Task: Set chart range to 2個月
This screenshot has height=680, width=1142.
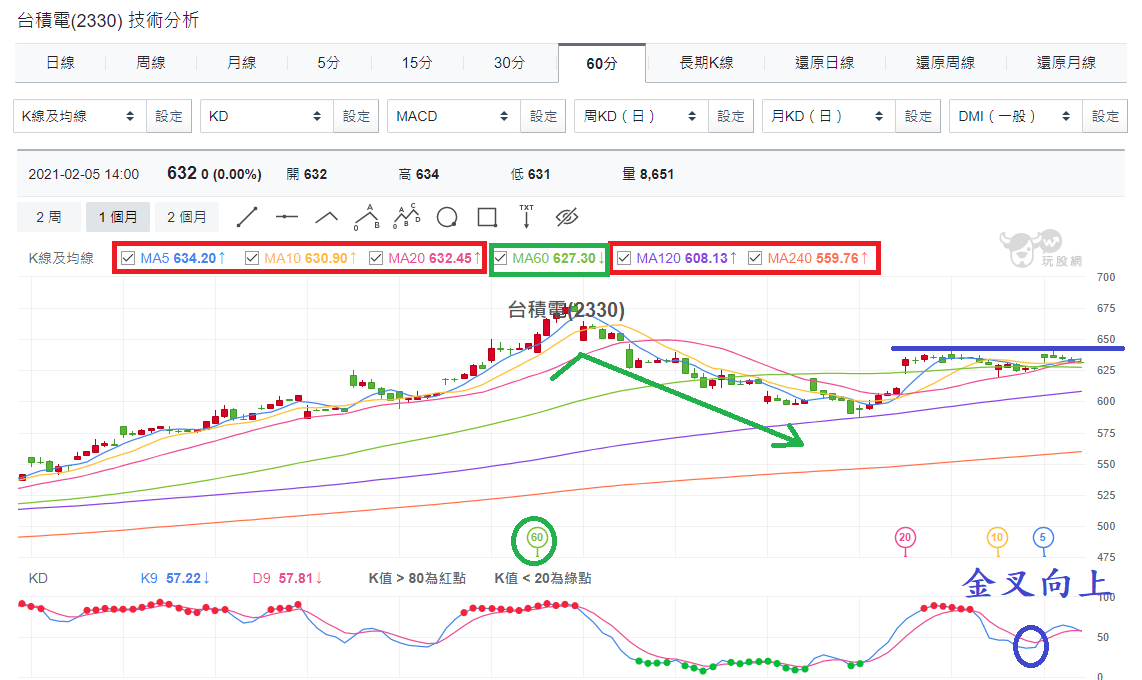Action: pyautogui.click(x=186, y=217)
